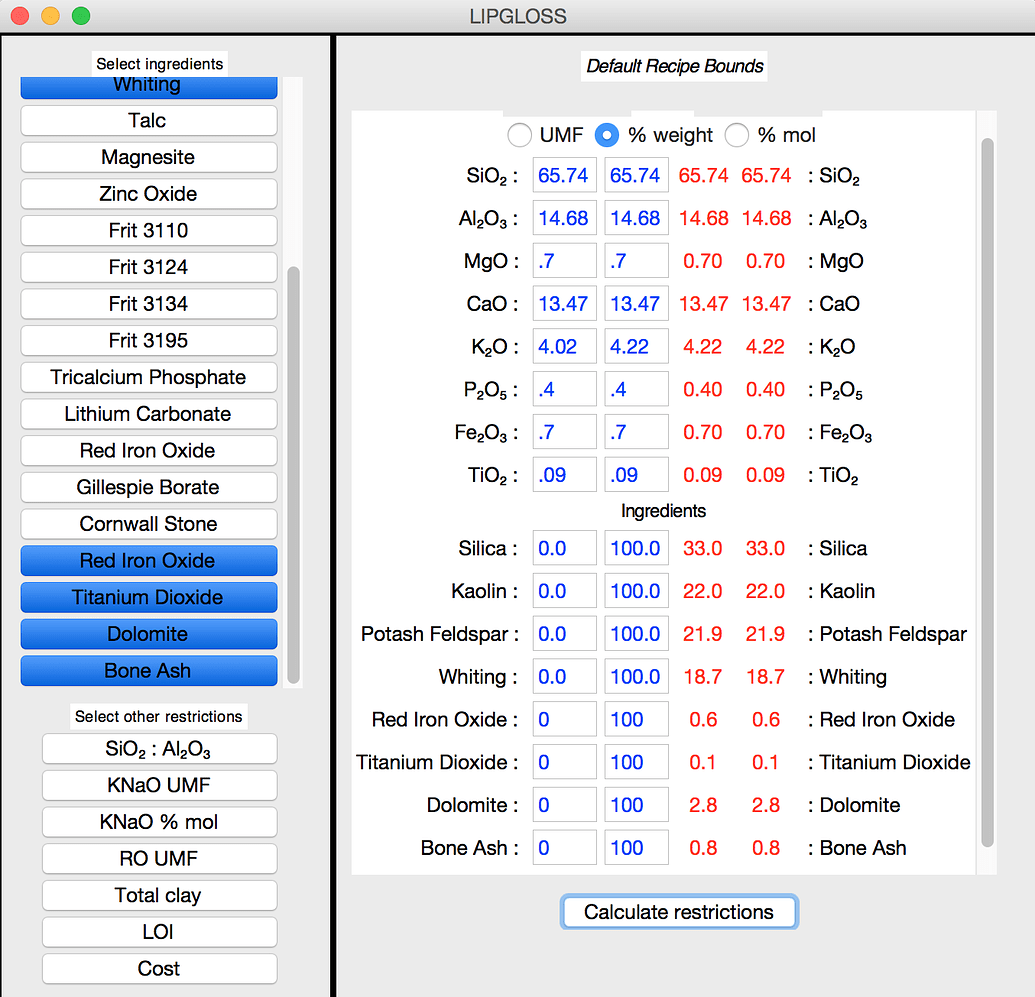Toggle off the Titanium Dioxide ingredient
This screenshot has width=1035, height=997.
(x=148, y=598)
